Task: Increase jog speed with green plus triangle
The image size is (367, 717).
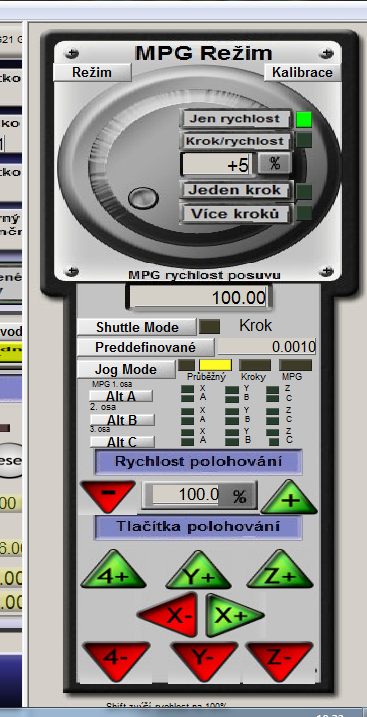Action: [x=289, y=498]
